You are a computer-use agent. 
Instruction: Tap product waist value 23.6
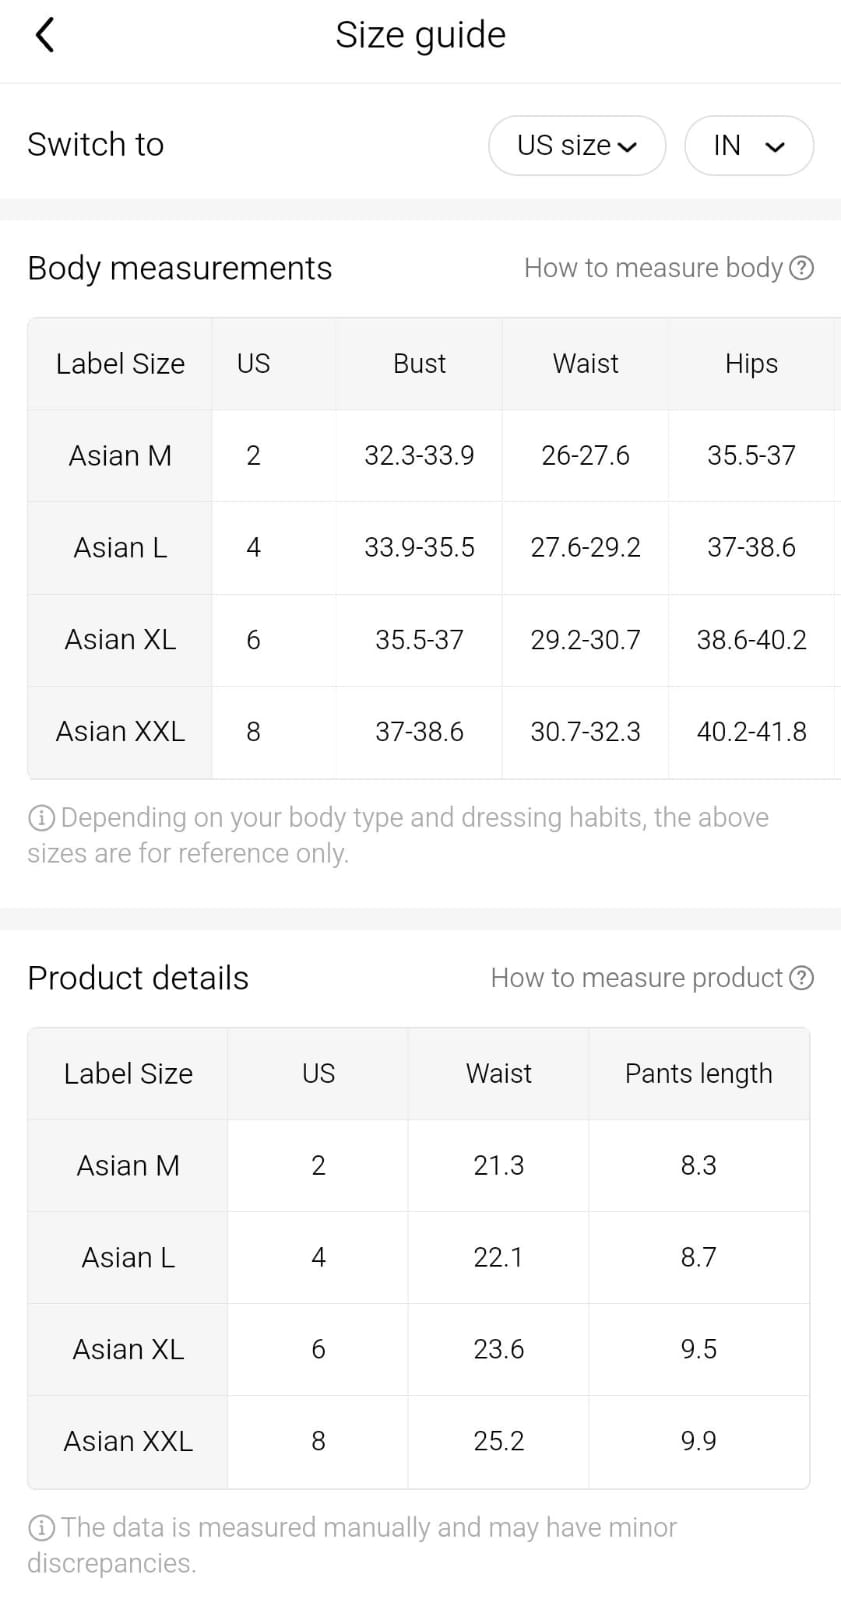[x=498, y=1349]
